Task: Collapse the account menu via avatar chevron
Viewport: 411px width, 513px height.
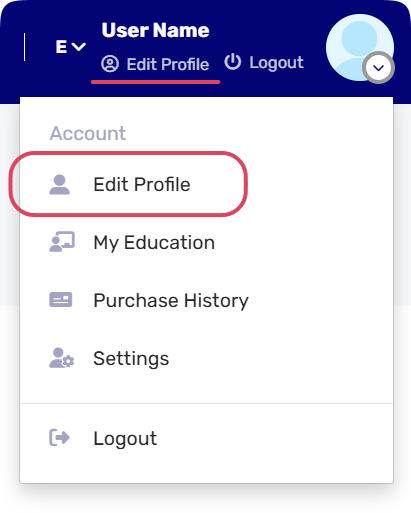Action: coord(378,68)
